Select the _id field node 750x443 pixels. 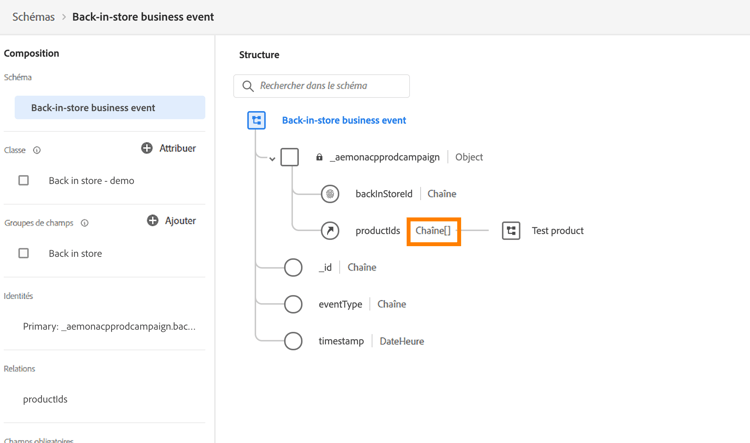[x=293, y=268]
